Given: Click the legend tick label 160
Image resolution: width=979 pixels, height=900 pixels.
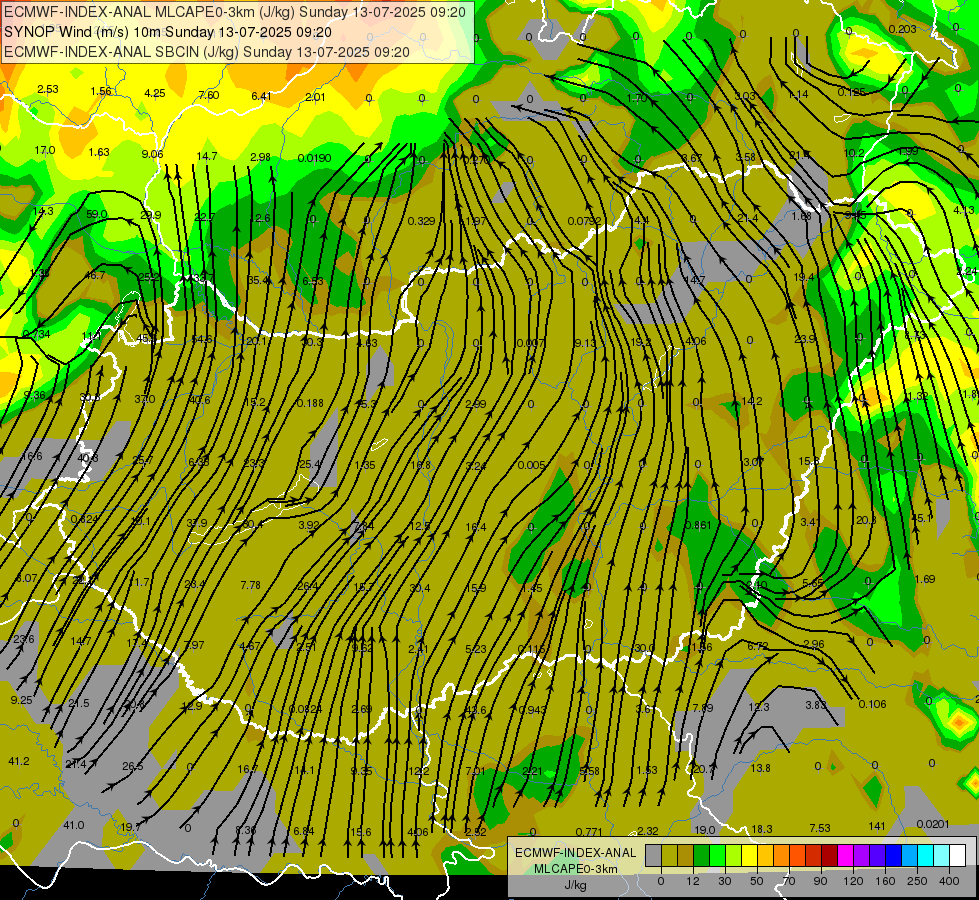Looking at the screenshot, I should [x=885, y=881].
